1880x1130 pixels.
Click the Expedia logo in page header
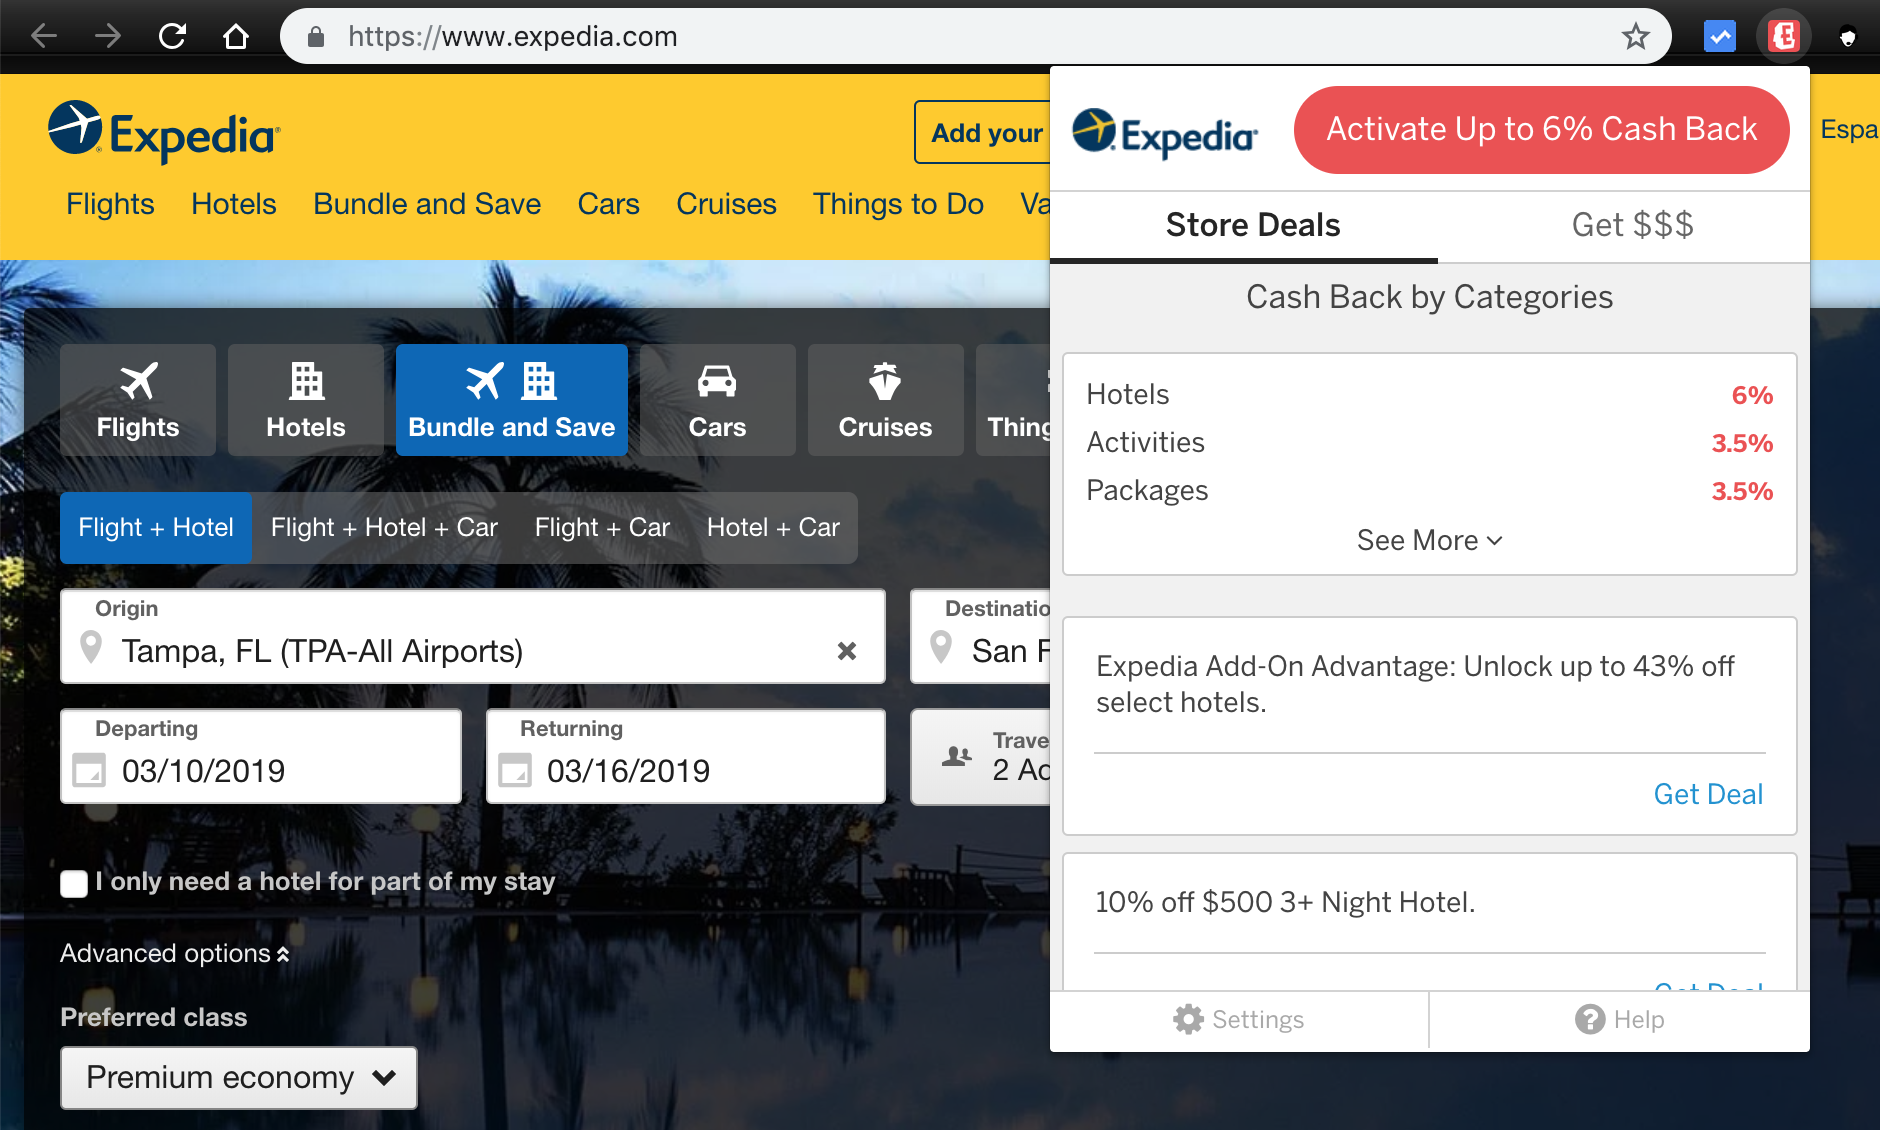tap(165, 132)
